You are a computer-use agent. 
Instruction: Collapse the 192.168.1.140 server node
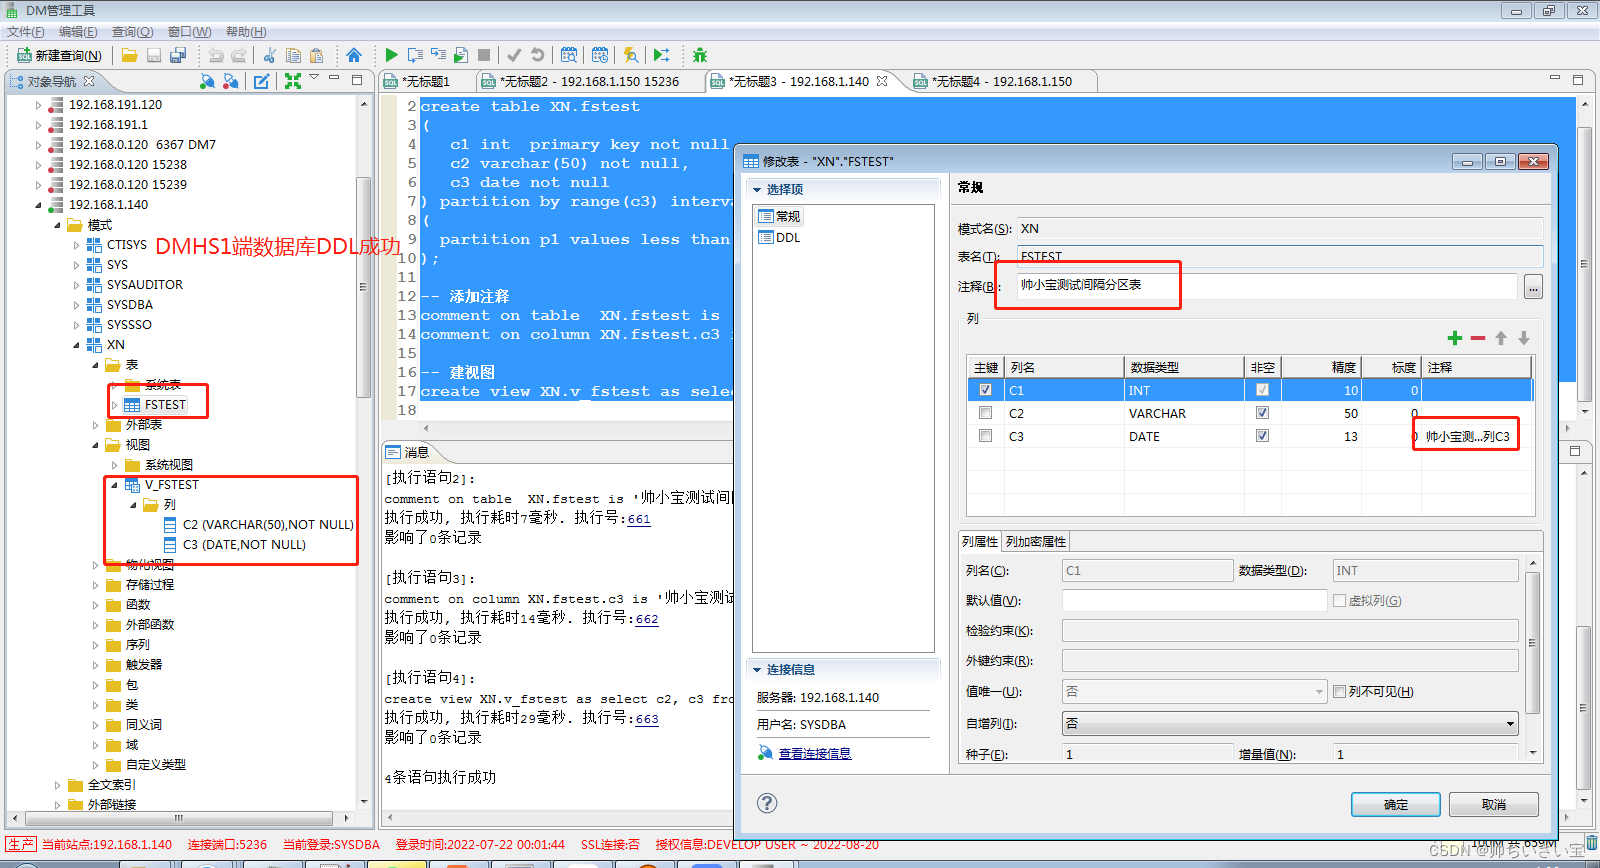pyautogui.click(x=38, y=205)
